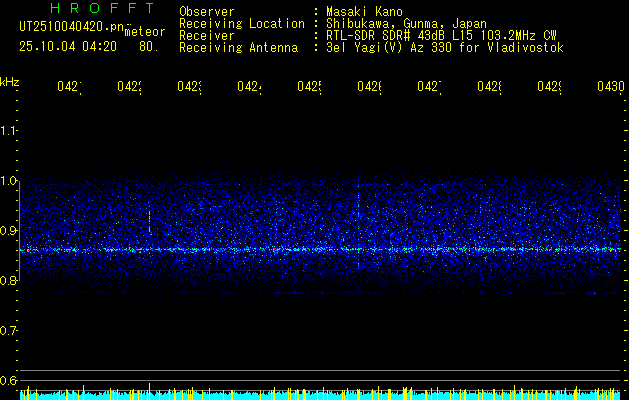Click the date stamp 25.10.04 04:20
This screenshot has height=400, width=629.
pyautogui.click(x=68, y=47)
